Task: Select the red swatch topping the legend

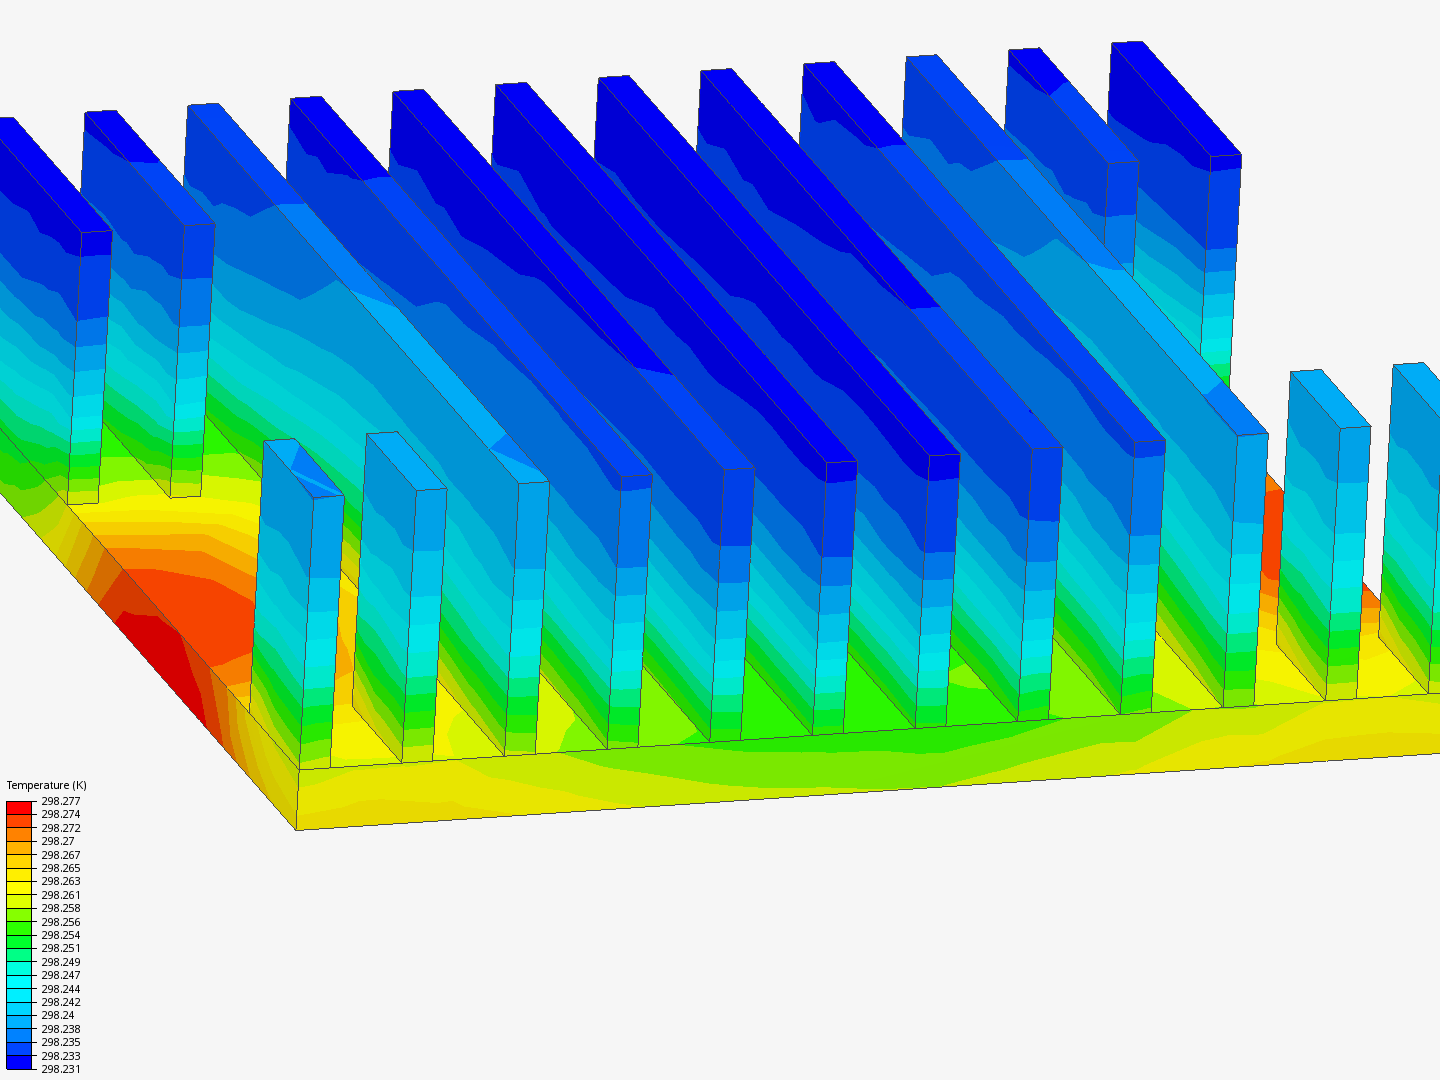Action: tap(20, 808)
